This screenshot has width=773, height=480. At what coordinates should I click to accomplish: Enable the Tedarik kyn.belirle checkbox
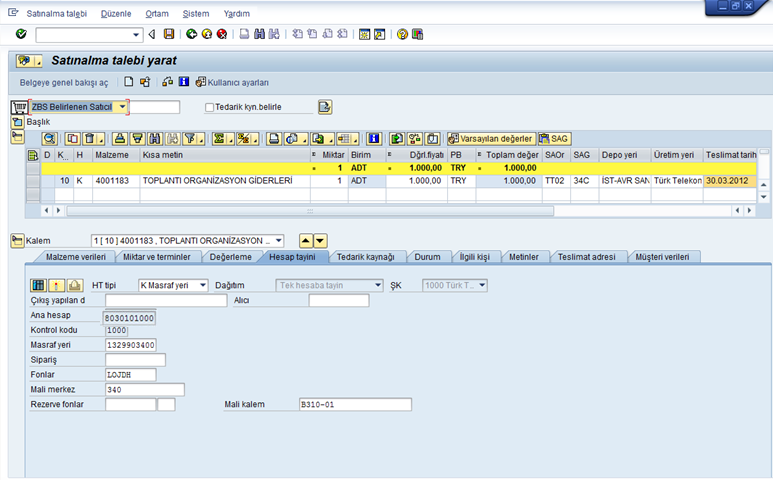pos(209,107)
